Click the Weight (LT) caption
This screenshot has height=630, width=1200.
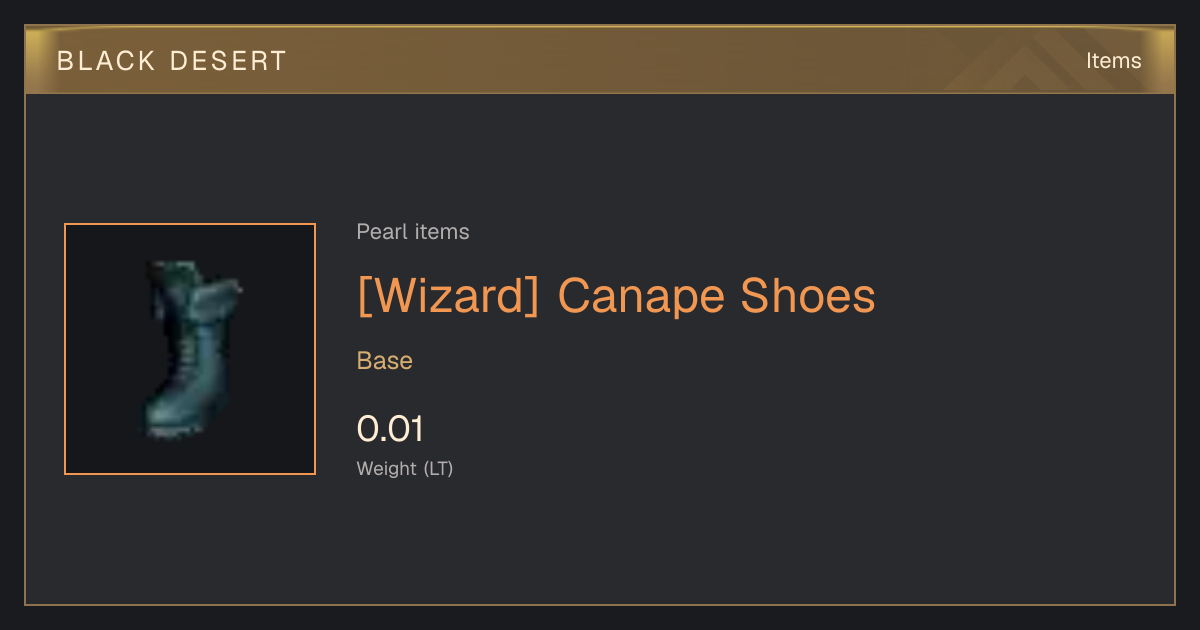(x=405, y=468)
